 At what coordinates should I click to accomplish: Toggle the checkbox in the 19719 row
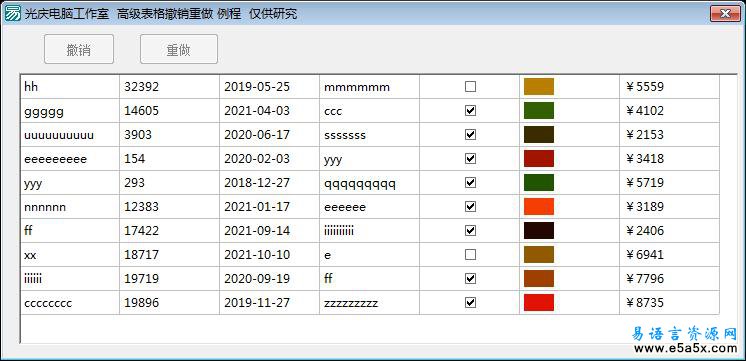[x=470, y=278]
